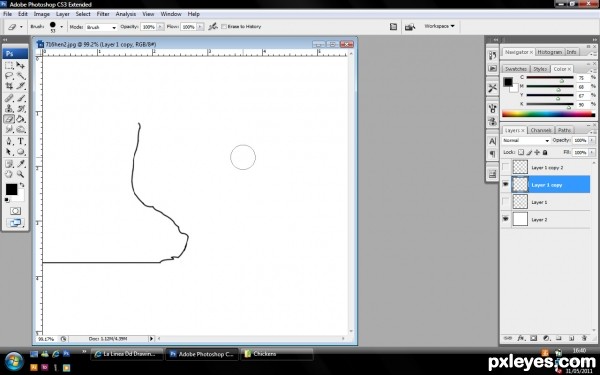Select the Lasso tool

[9, 76]
